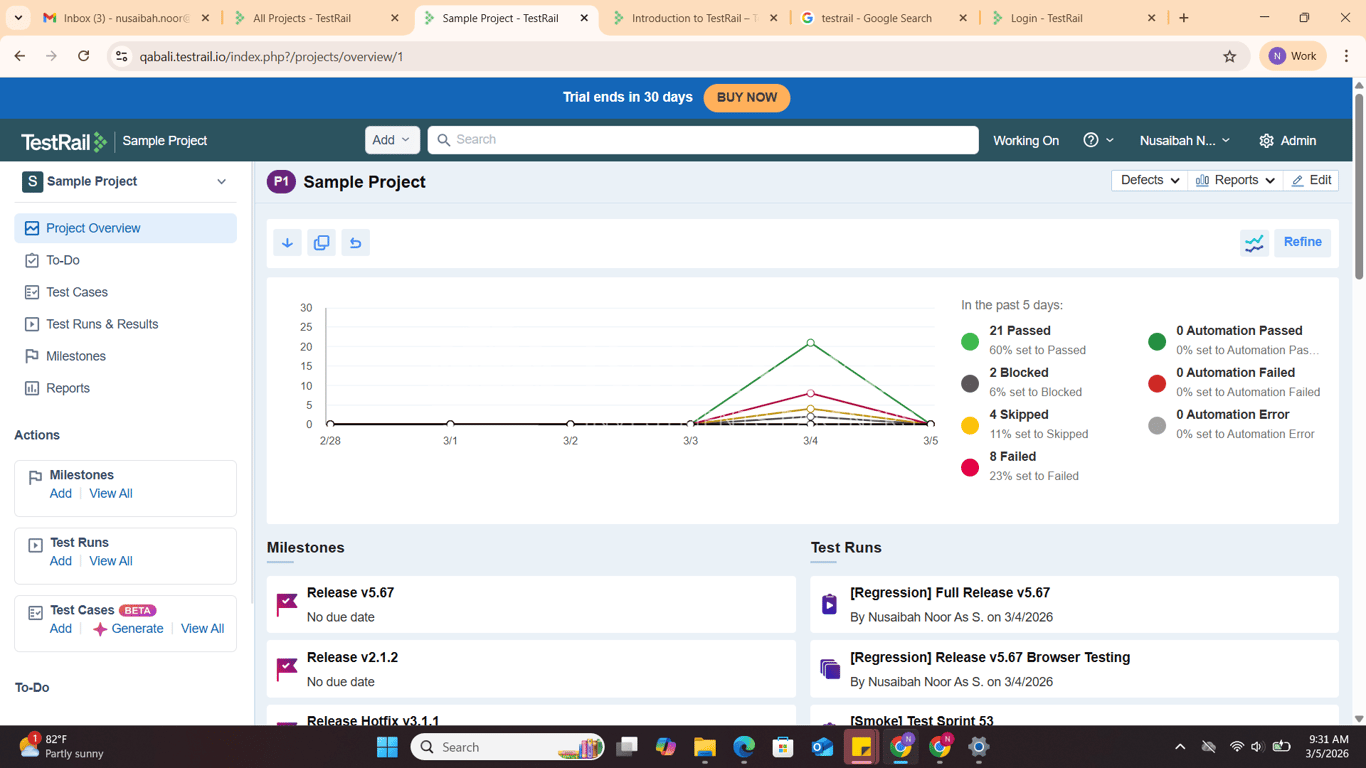Viewport: 1366px width, 768px height.
Task: Open Microsoft Edge from the taskbar
Action: click(x=744, y=747)
